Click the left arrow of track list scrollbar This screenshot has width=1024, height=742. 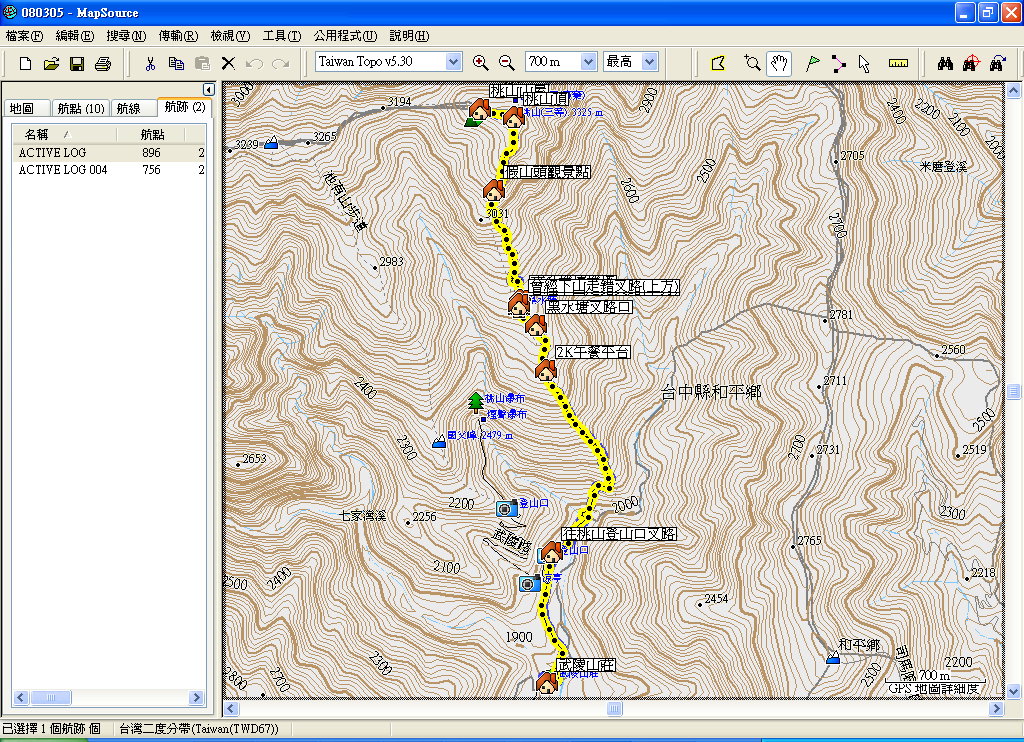20,698
